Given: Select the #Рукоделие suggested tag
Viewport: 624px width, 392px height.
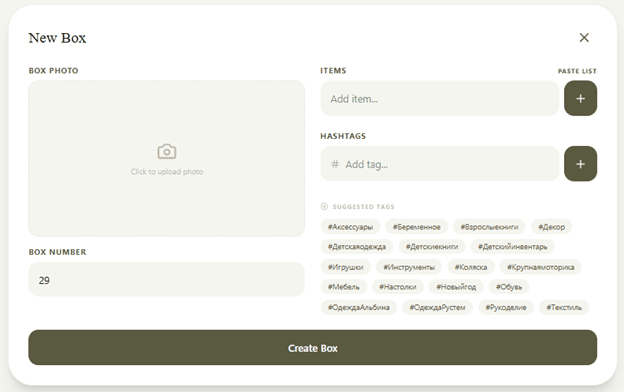Looking at the screenshot, I should pyautogui.click(x=506, y=307).
